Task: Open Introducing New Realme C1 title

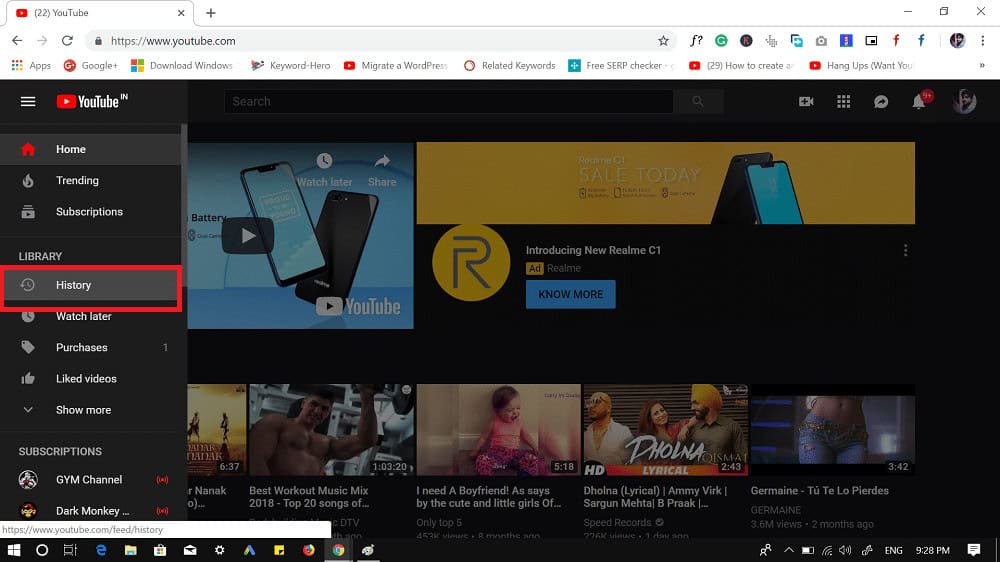Action: [x=593, y=250]
